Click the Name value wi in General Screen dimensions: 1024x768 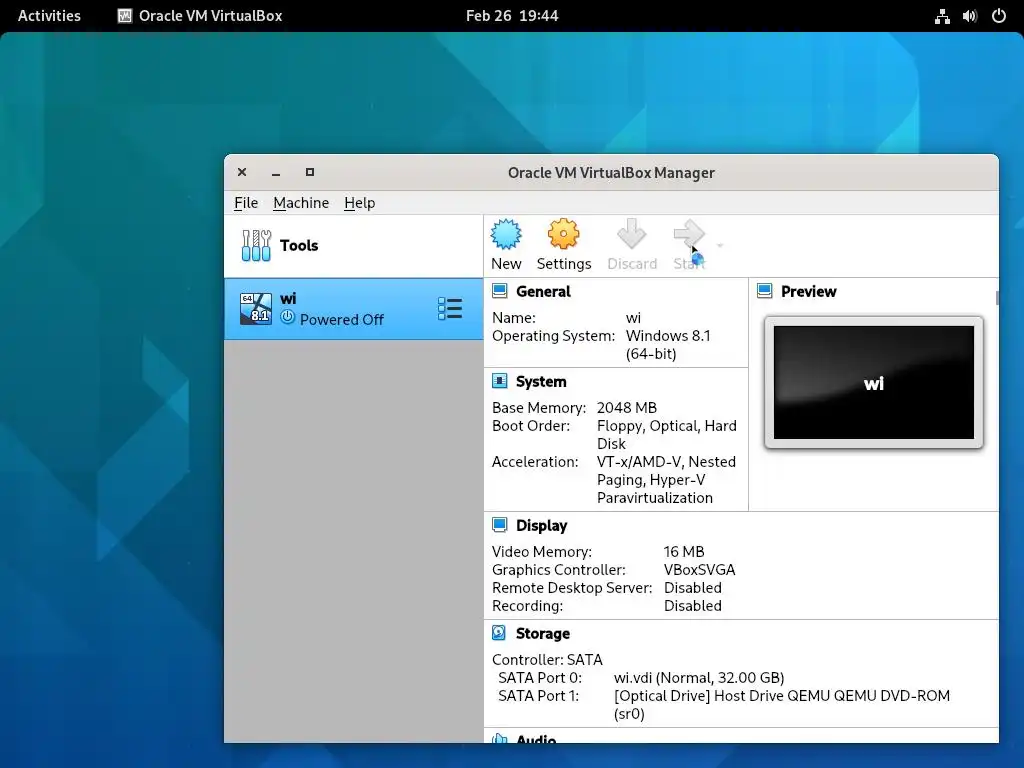click(x=633, y=317)
